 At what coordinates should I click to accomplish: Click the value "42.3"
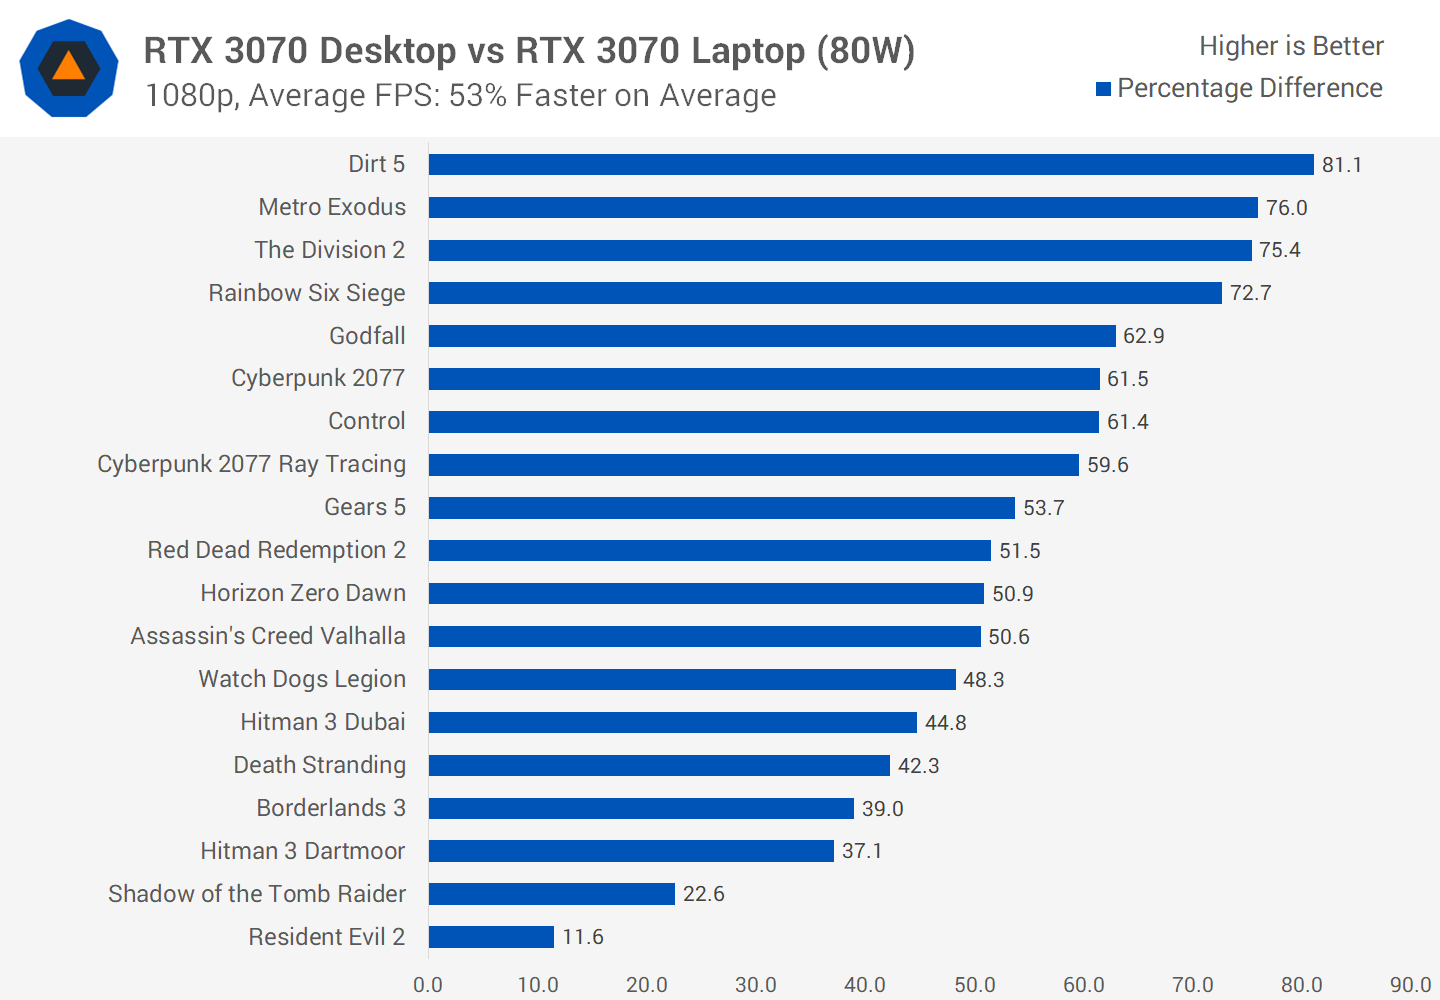[x=918, y=766]
